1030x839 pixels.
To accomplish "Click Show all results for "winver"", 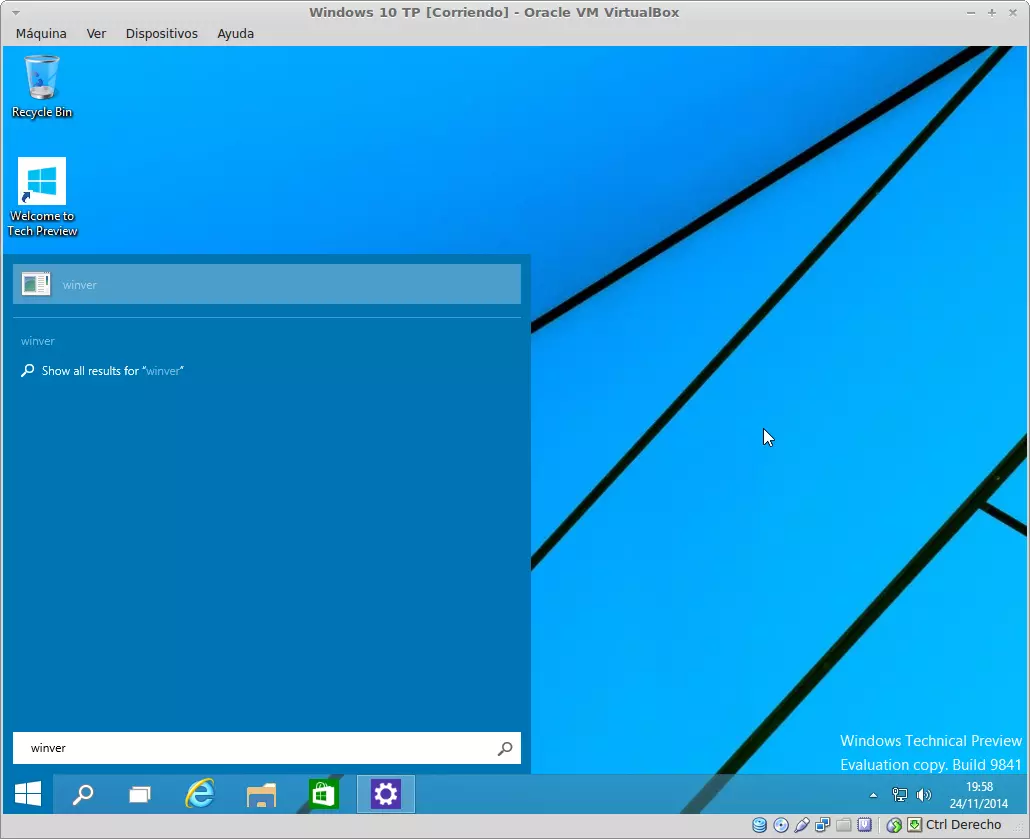I will click(x=112, y=371).
